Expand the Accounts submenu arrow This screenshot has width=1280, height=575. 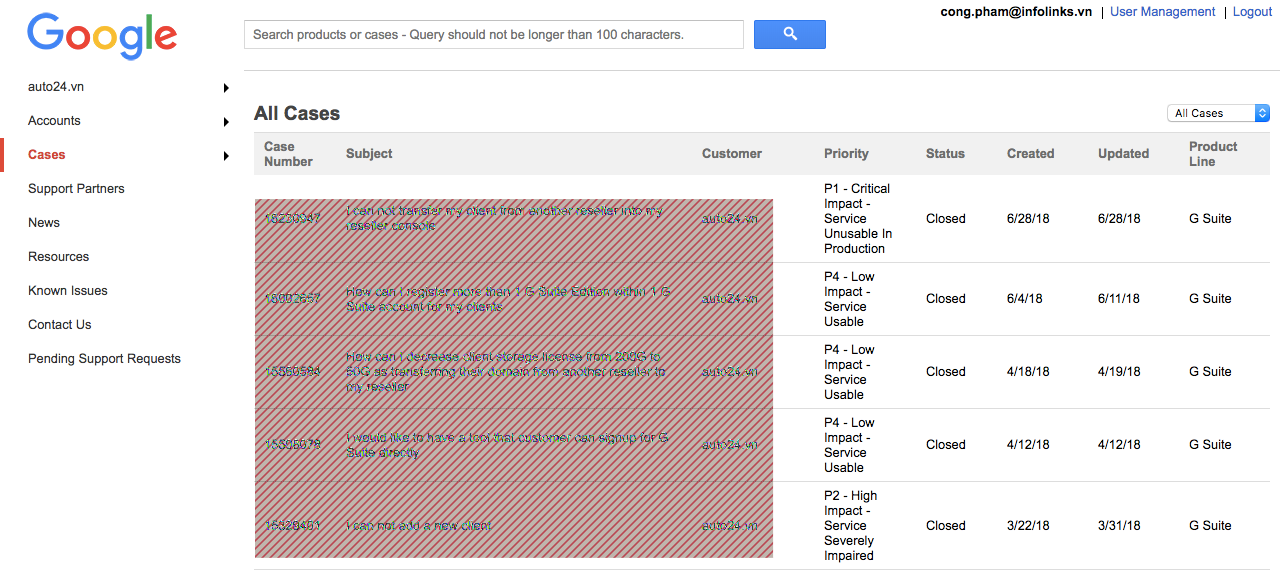coord(227,122)
